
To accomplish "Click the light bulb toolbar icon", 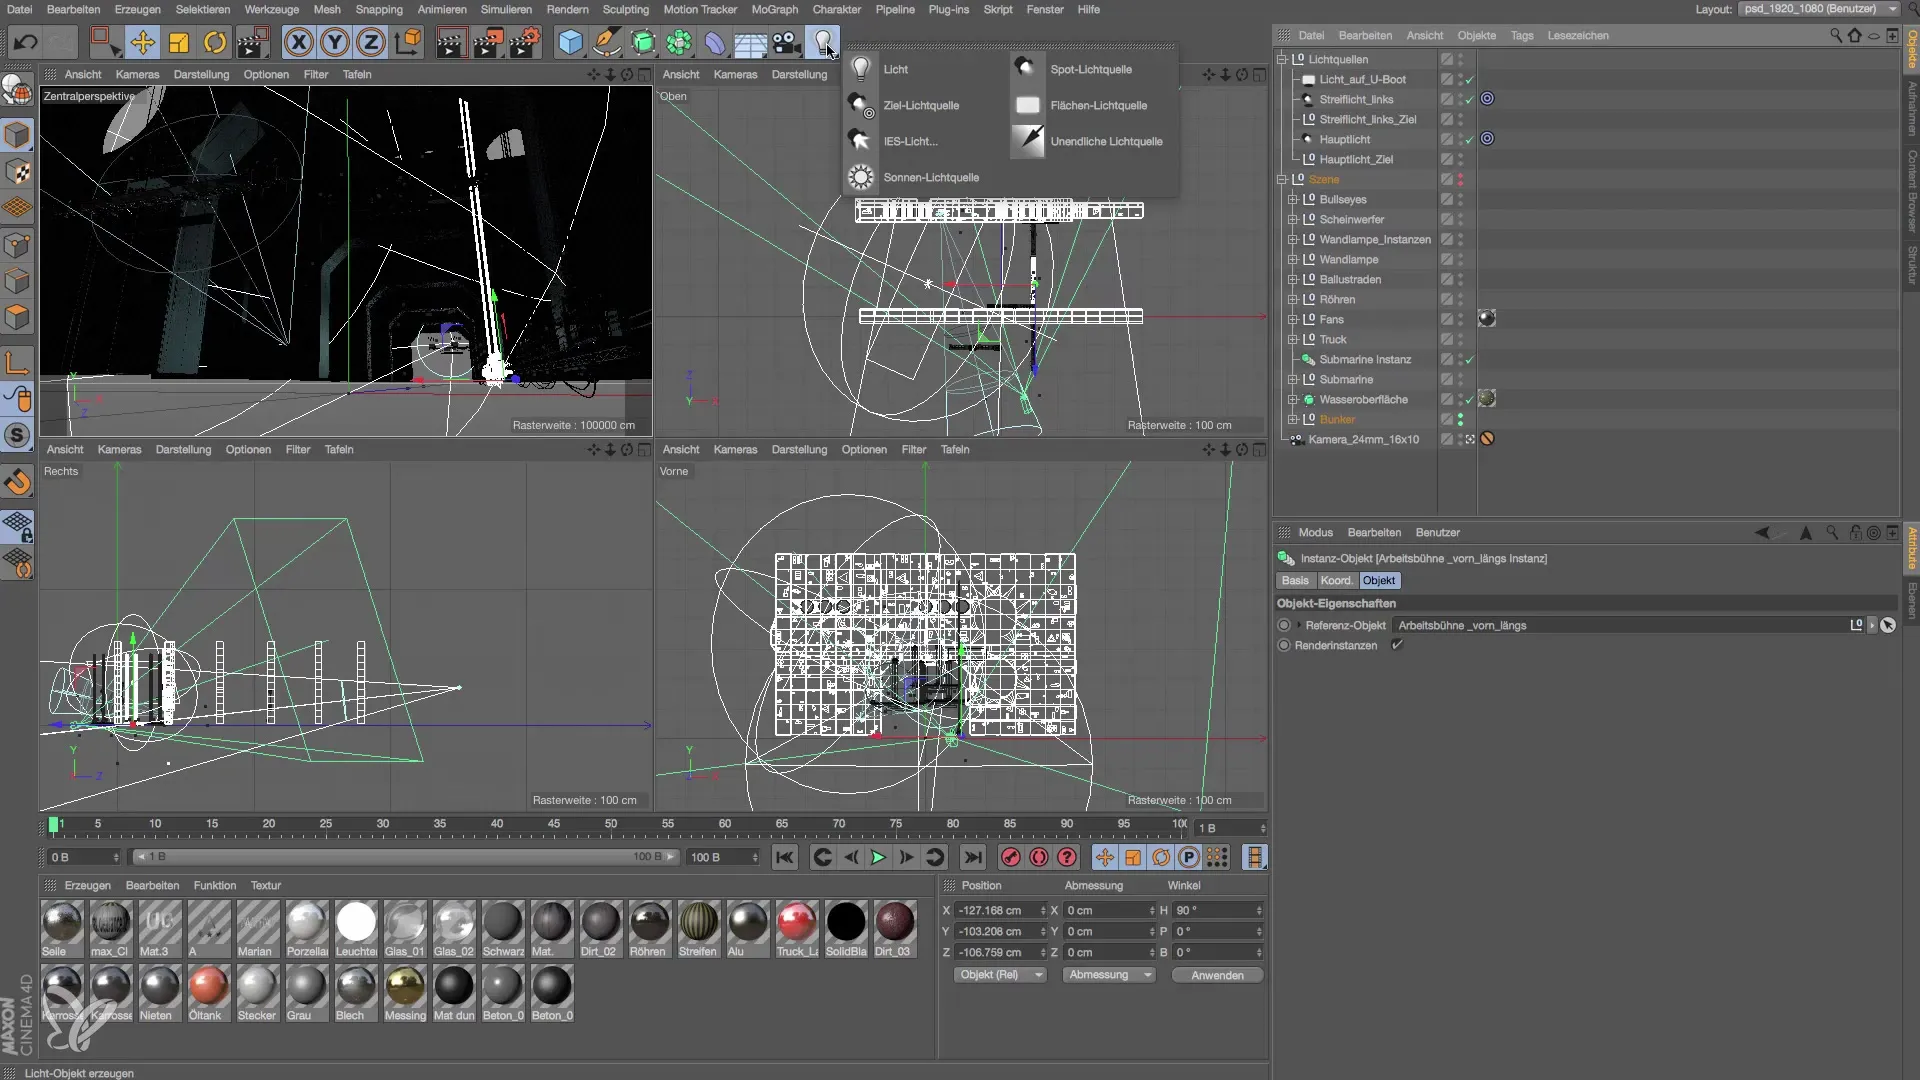I will click(x=823, y=43).
